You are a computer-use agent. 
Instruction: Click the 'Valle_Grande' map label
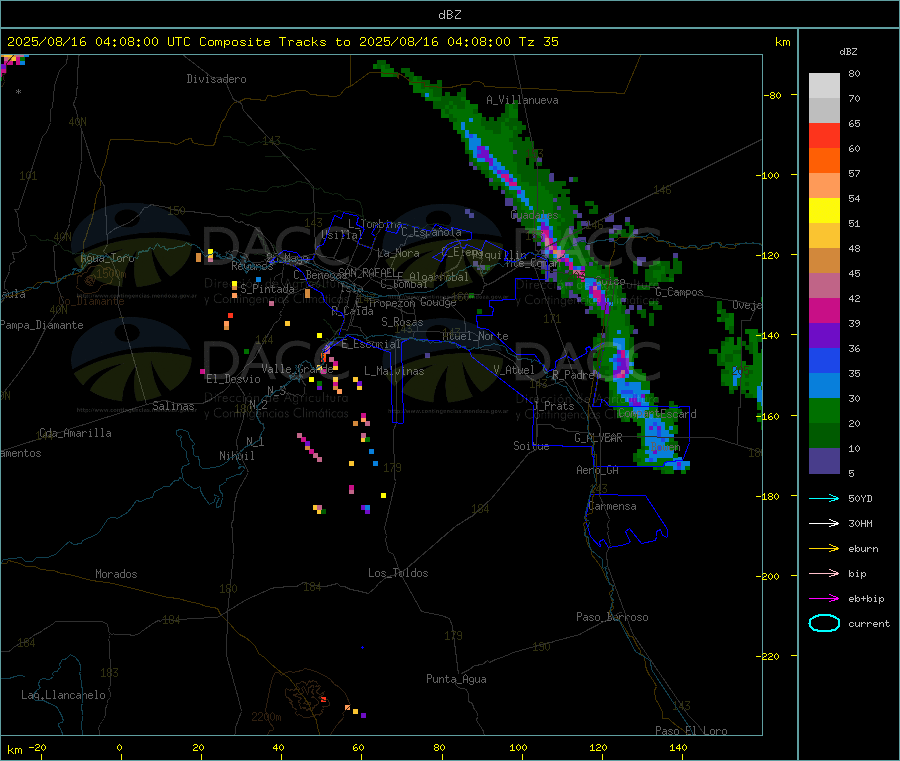click(x=297, y=368)
